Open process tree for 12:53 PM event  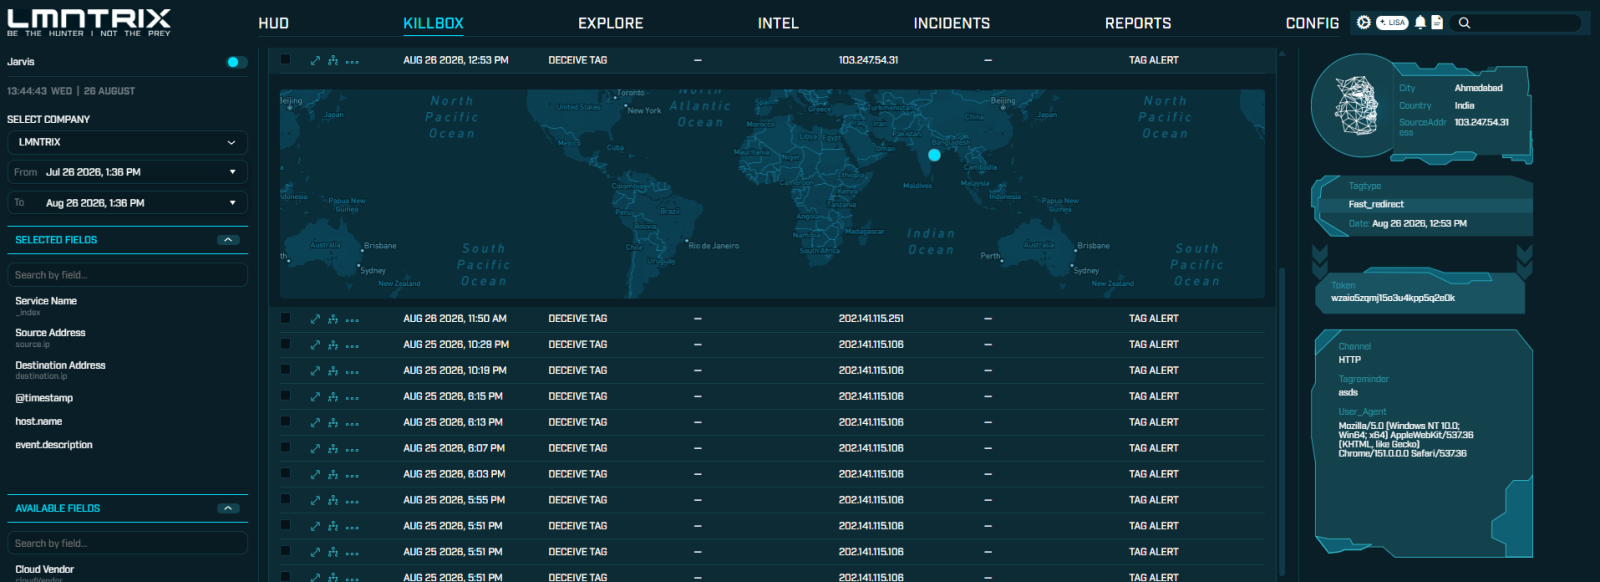click(x=333, y=61)
